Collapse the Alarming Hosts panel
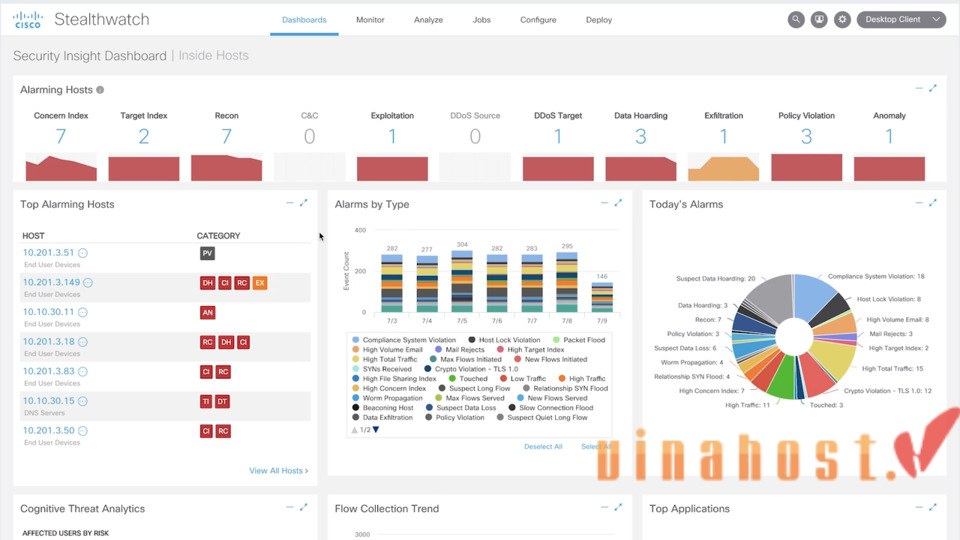This screenshot has height=540, width=960. [x=919, y=88]
